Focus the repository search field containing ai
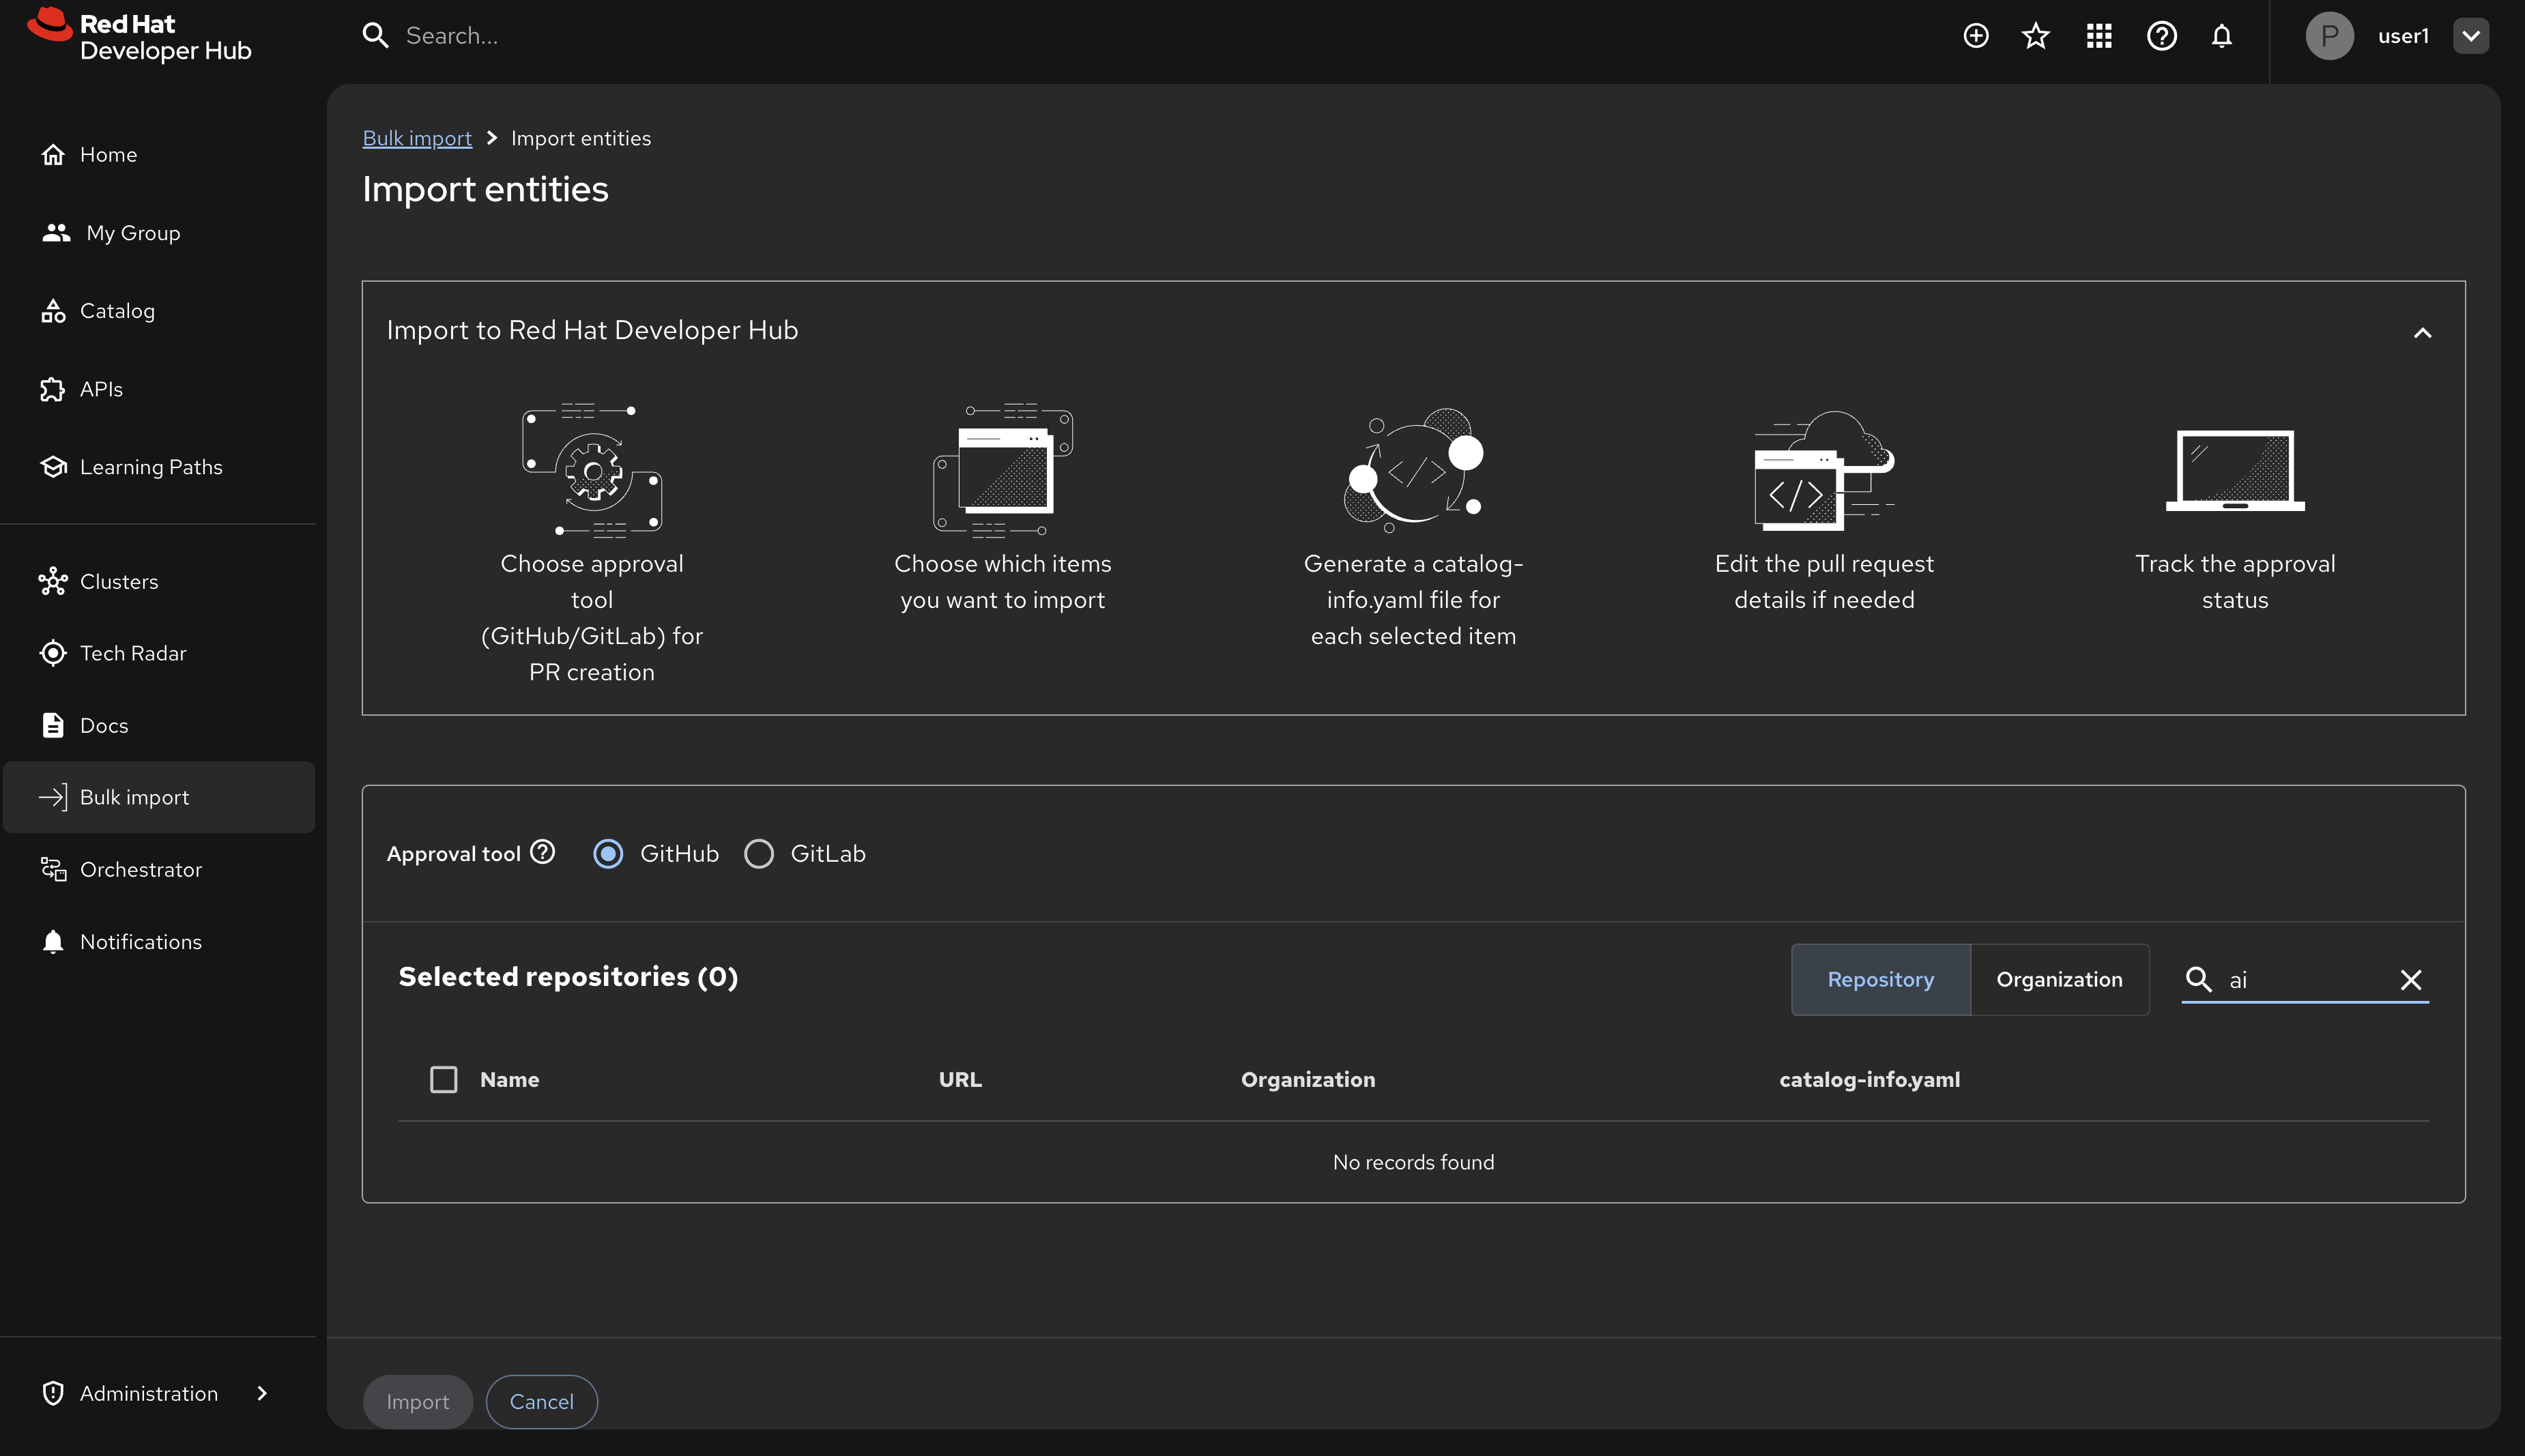The image size is (2525, 1456). click(2300, 980)
